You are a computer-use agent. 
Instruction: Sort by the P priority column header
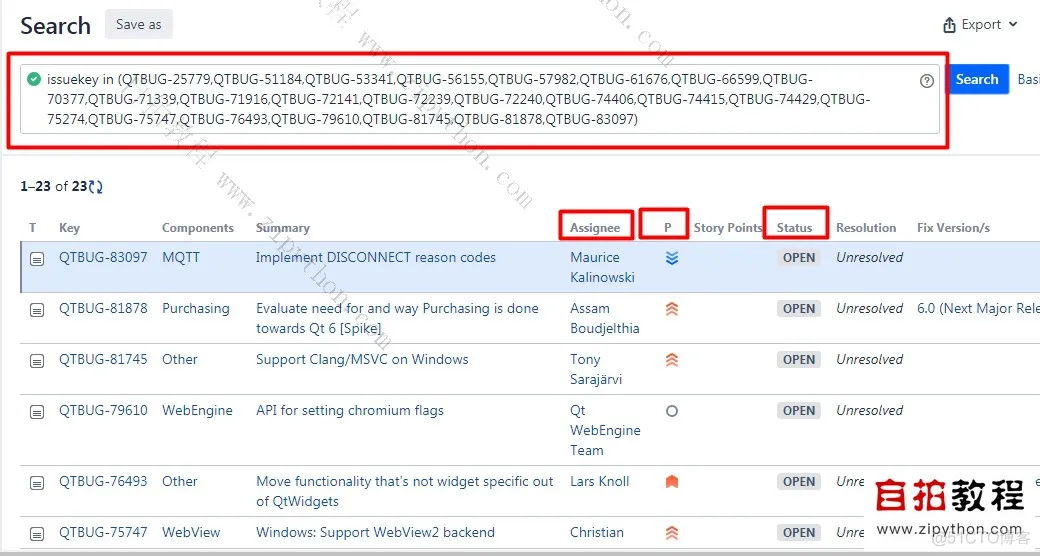668,228
